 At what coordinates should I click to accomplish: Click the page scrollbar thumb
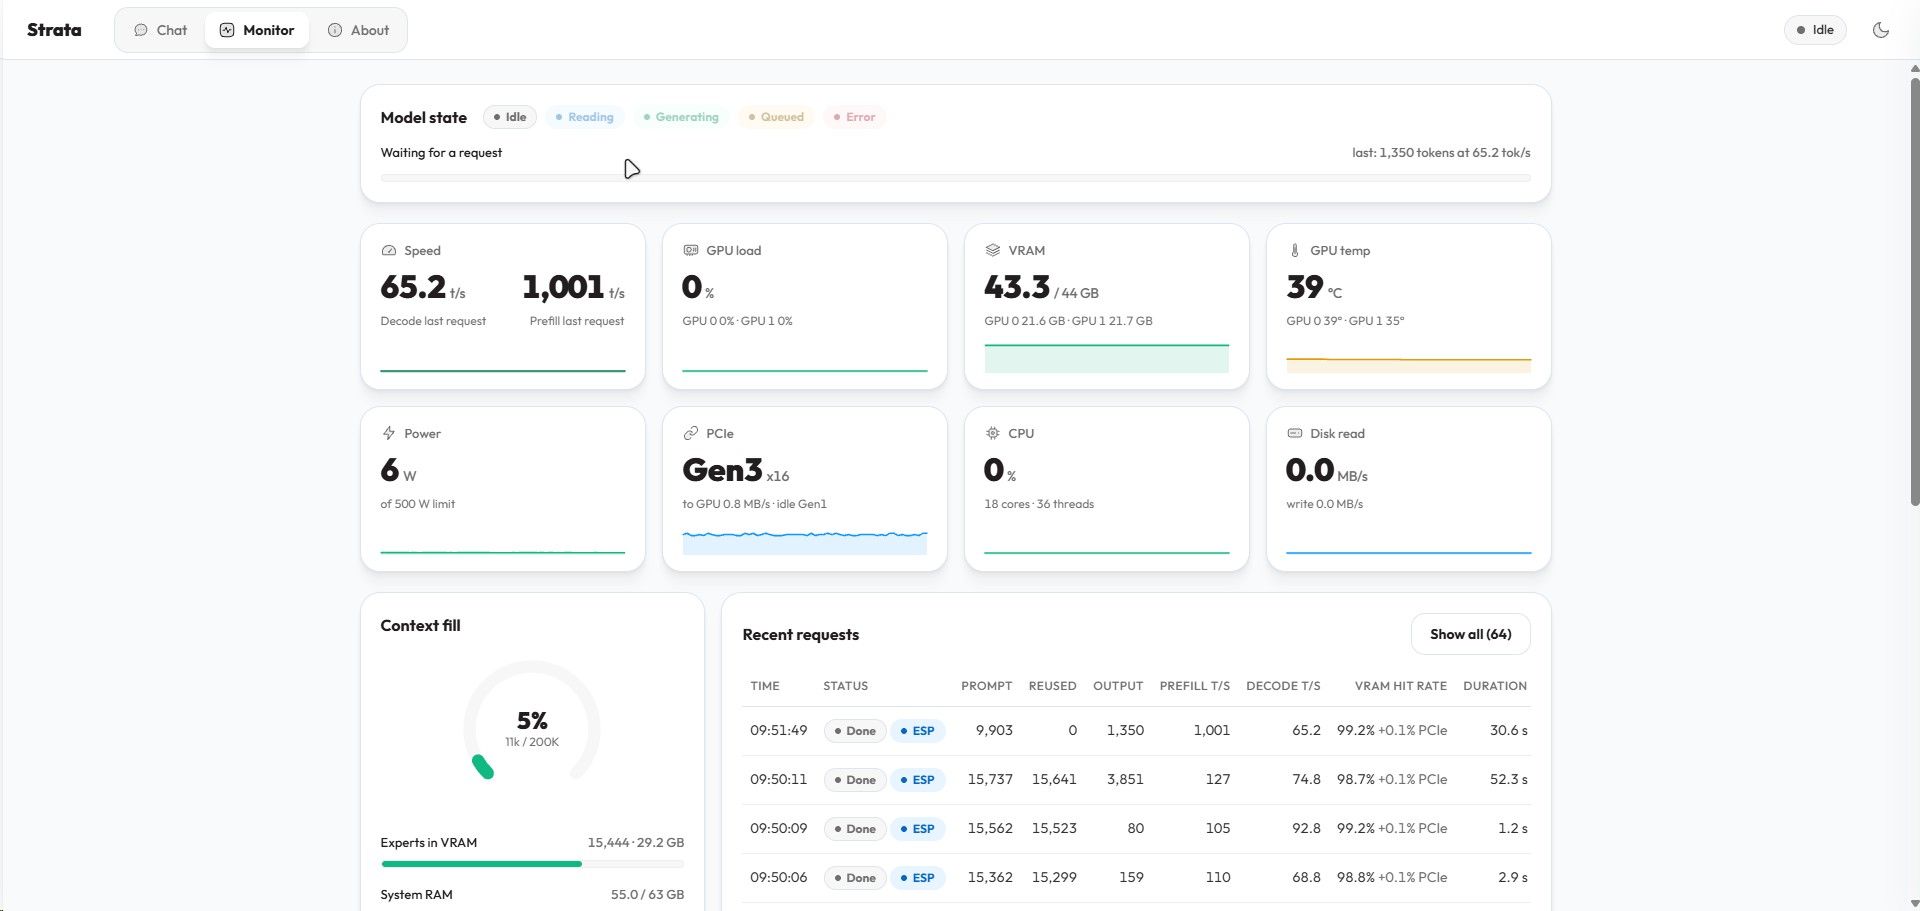click(x=1914, y=290)
